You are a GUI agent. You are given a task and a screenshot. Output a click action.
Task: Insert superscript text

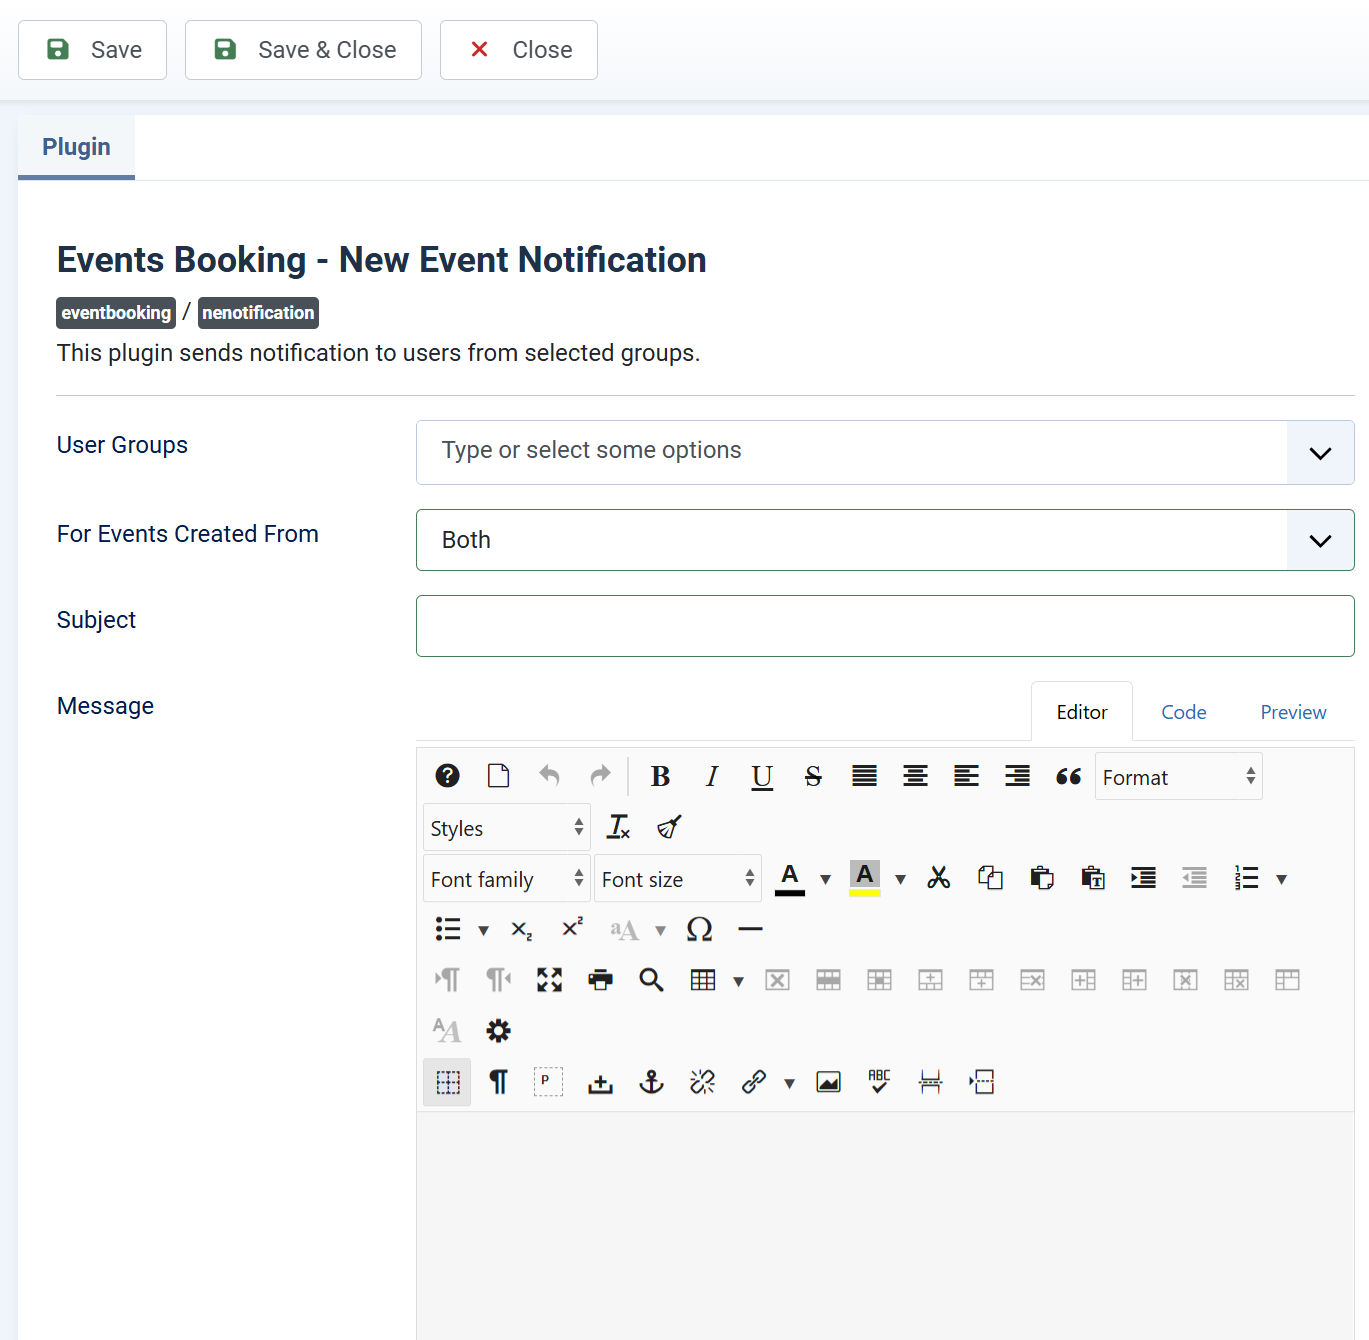click(572, 929)
